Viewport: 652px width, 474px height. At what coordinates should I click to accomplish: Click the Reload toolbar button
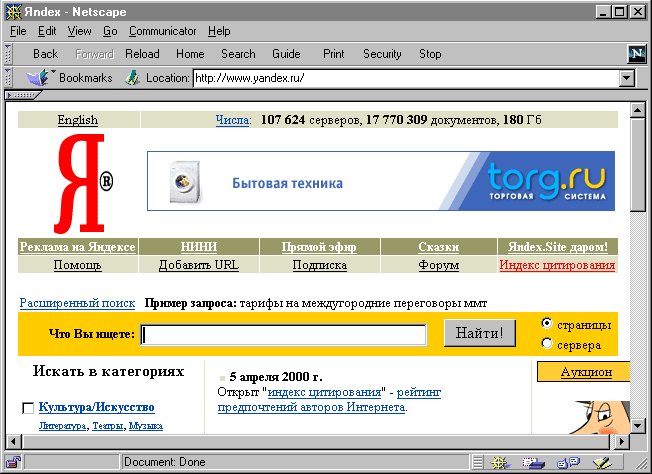pos(142,54)
